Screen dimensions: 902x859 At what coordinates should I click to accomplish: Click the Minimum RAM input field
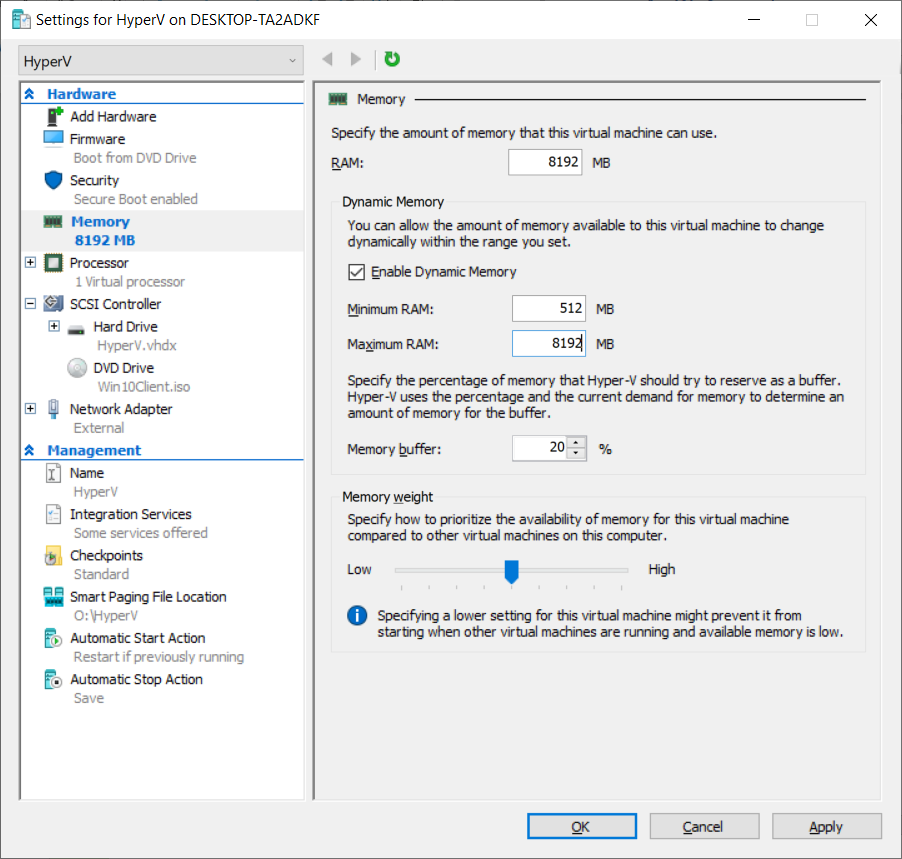[x=548, y=310]
